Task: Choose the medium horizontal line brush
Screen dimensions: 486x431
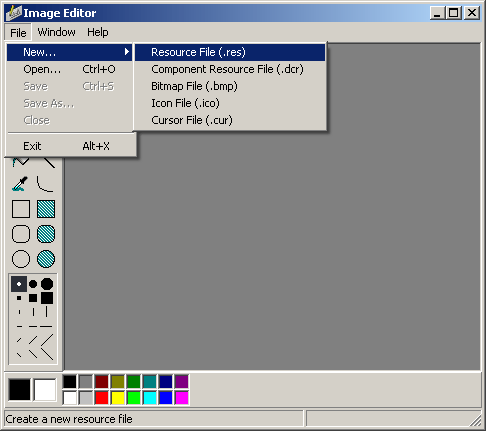Action: tap(33, 326)
